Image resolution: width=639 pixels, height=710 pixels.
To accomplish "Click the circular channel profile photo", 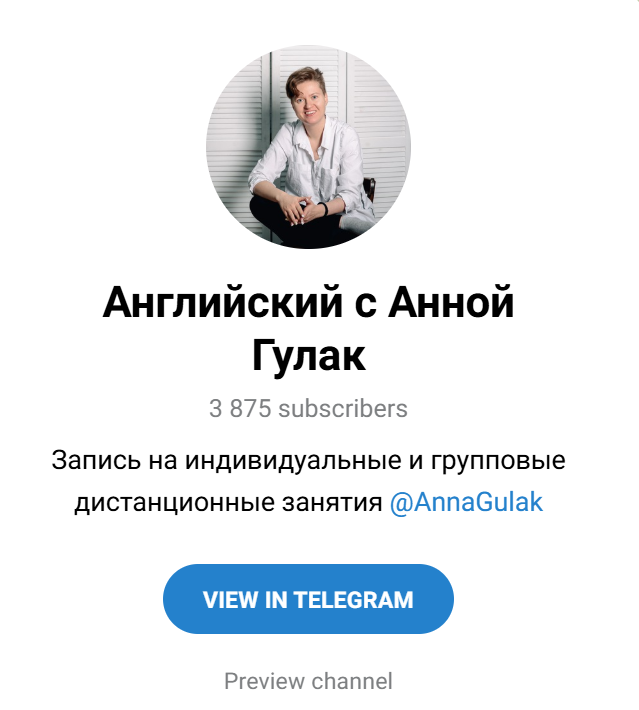I will (308, 147).
